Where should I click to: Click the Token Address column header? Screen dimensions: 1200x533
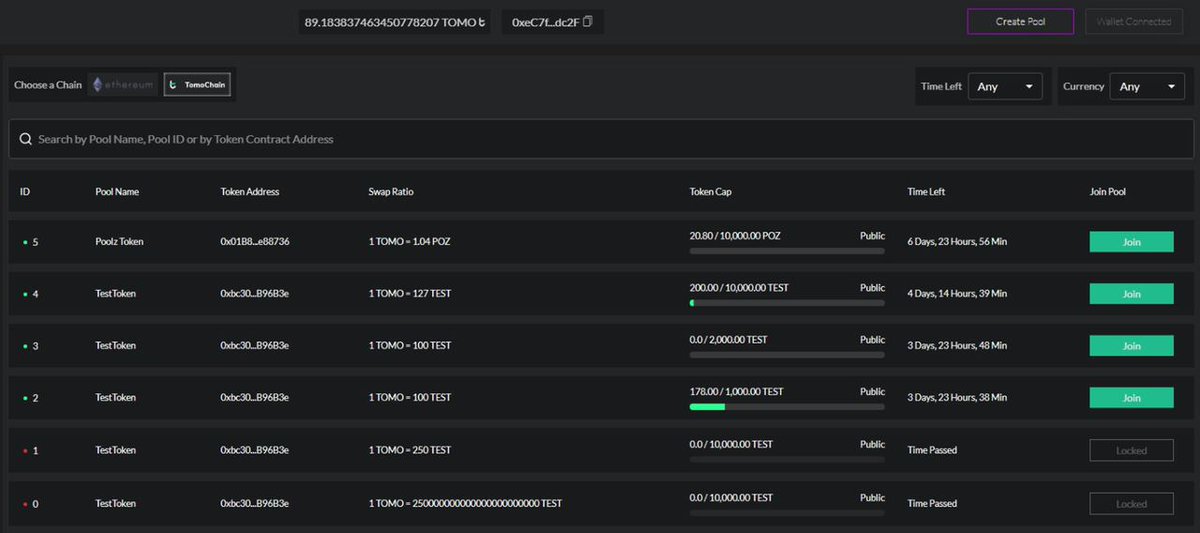tap(250, 191)
